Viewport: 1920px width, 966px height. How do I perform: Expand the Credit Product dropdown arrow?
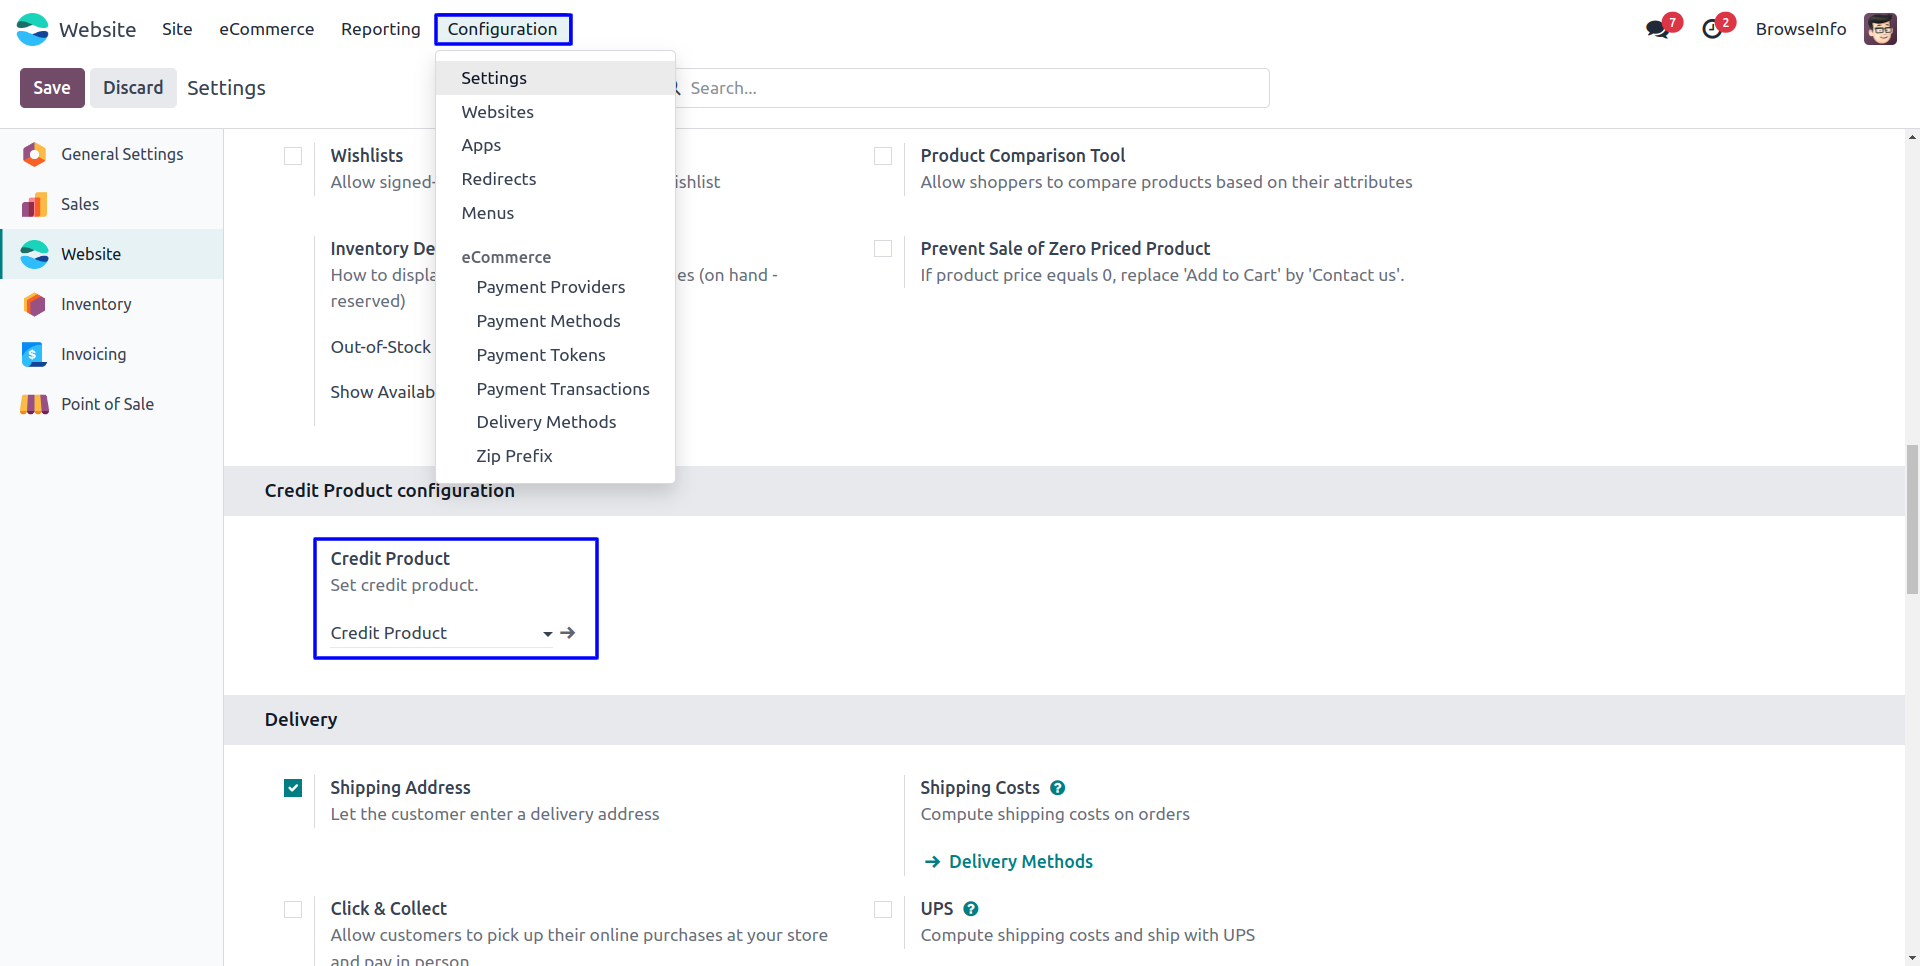tap(548, 634)
